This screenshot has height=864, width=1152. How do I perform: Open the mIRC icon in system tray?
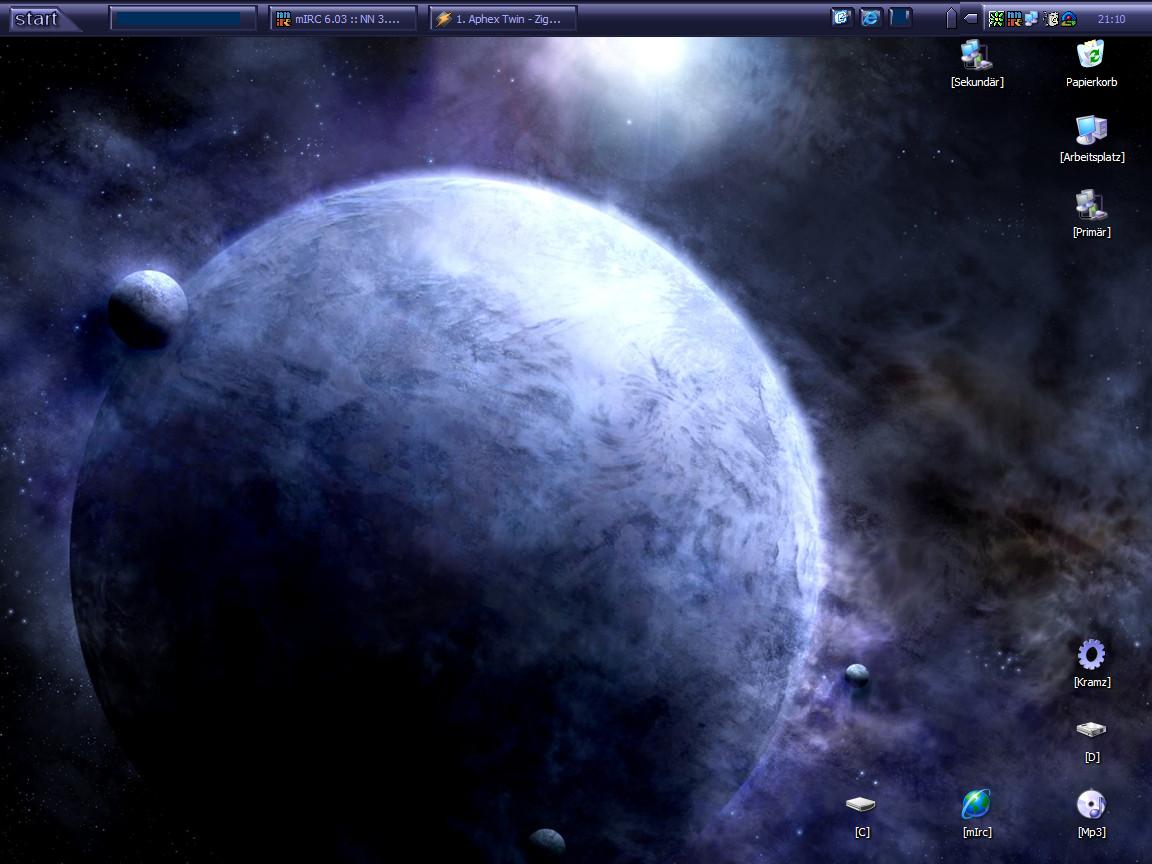point(1013,18)
